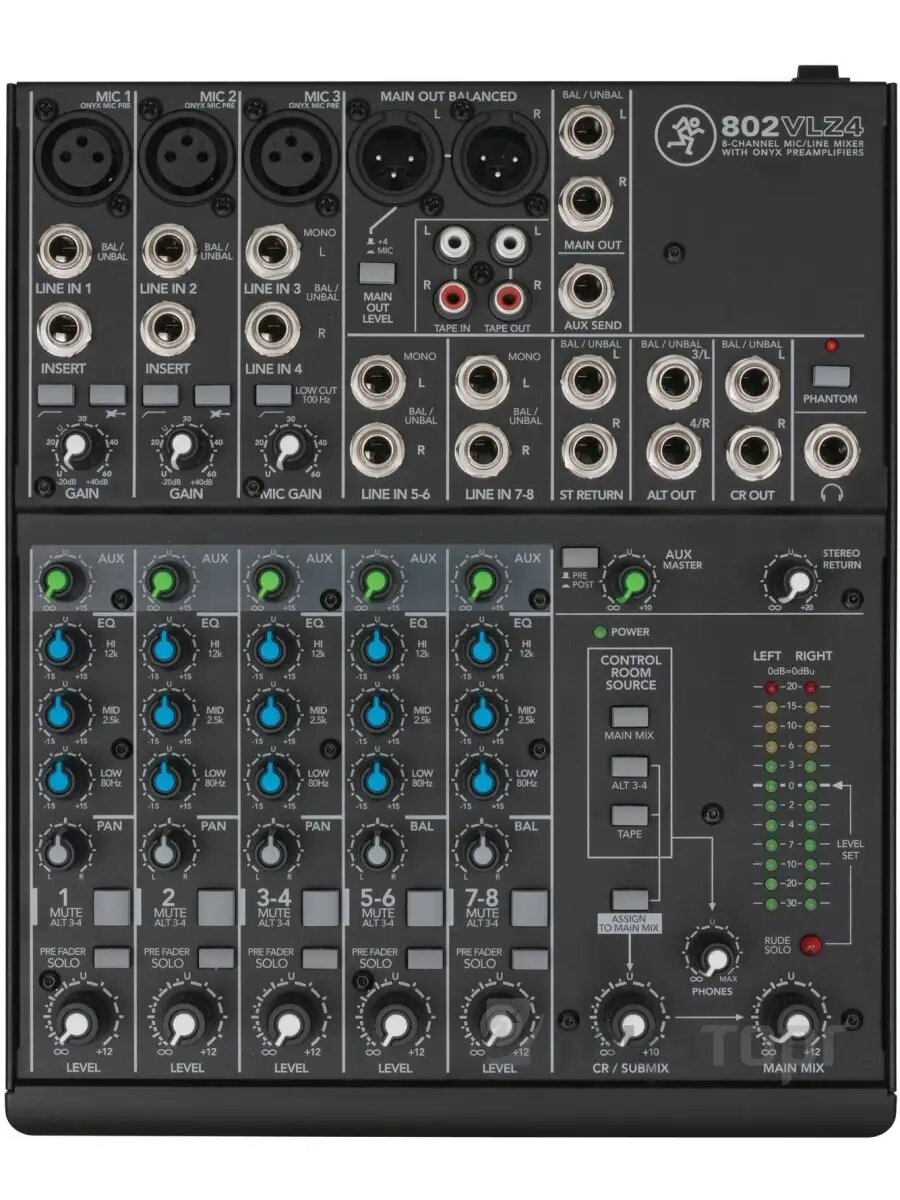Viewport: 900px width, 1200px height.
Task: Click the PHONES volume knob
Action: click(x=711, y=957)
